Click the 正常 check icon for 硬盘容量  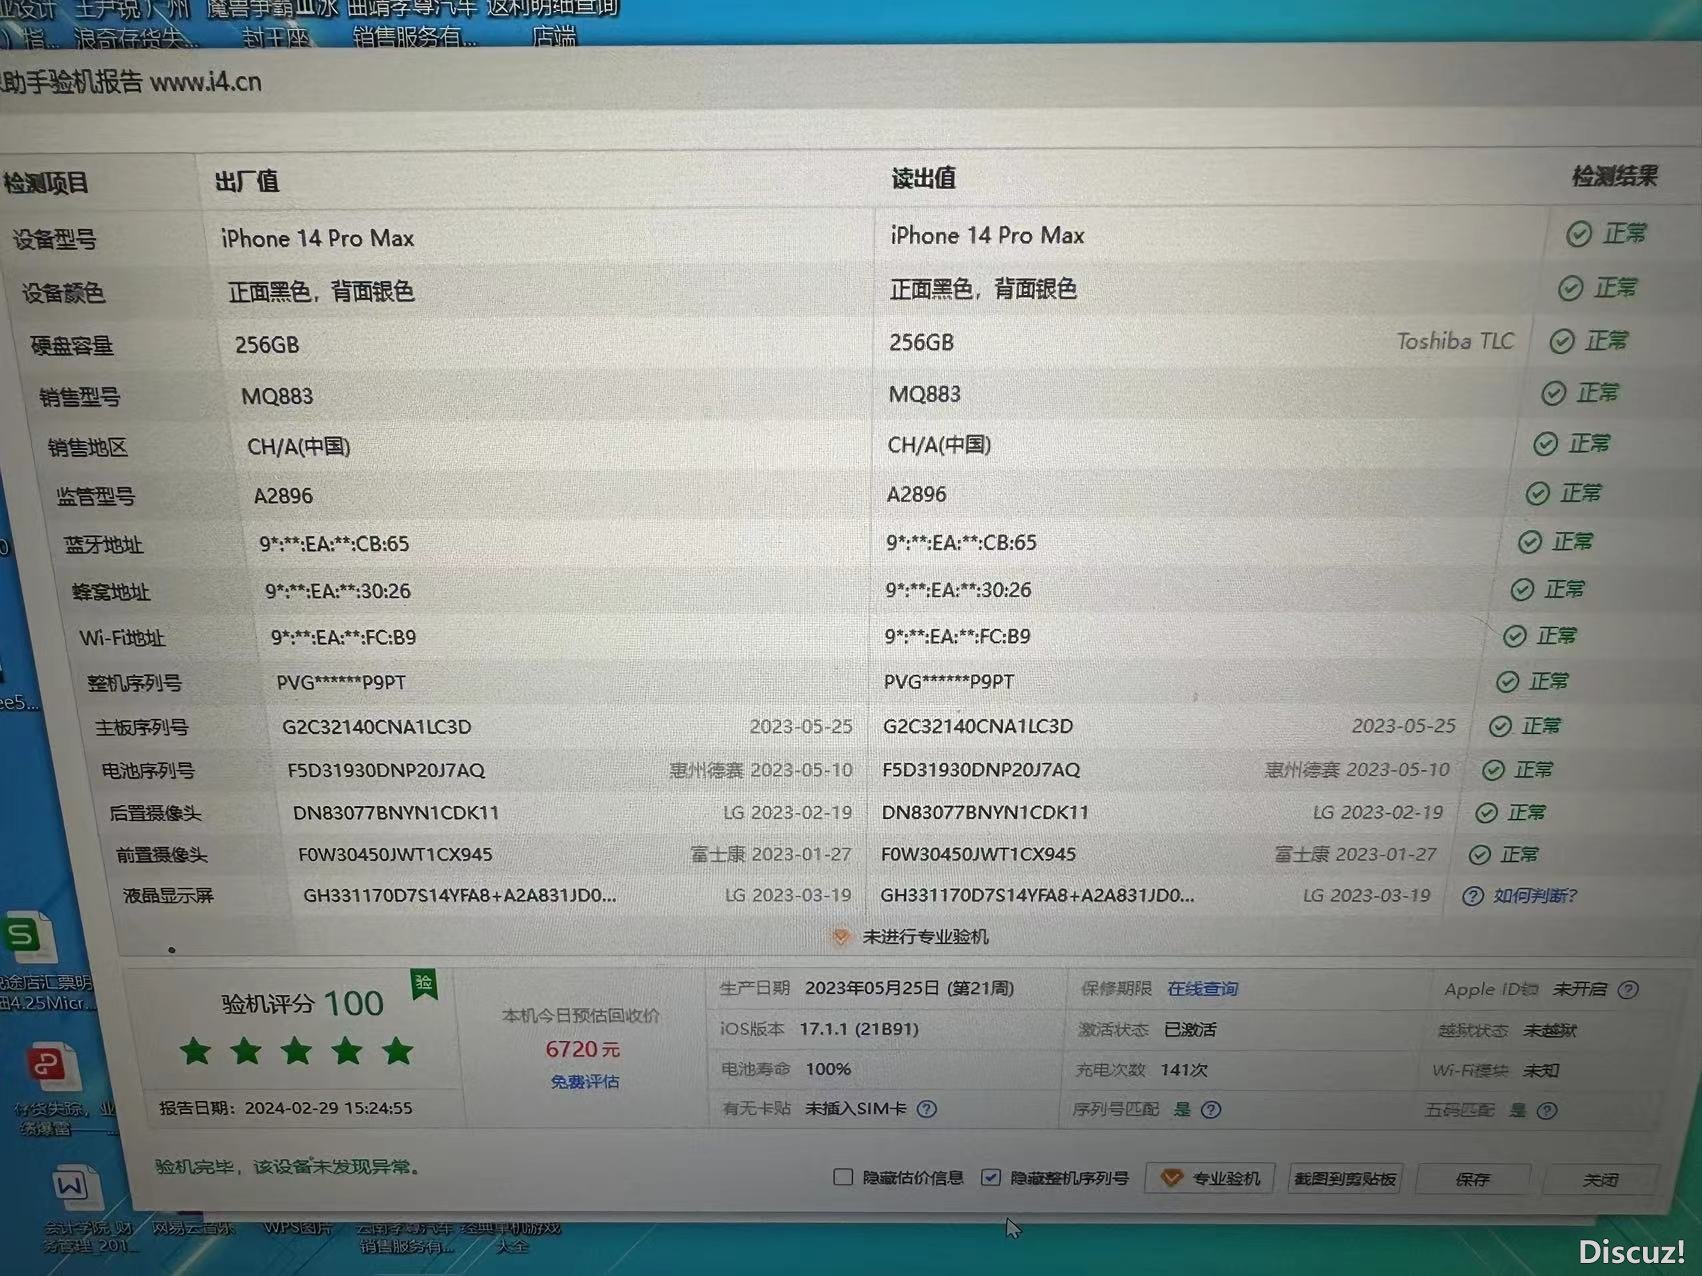pos(1561,341)
